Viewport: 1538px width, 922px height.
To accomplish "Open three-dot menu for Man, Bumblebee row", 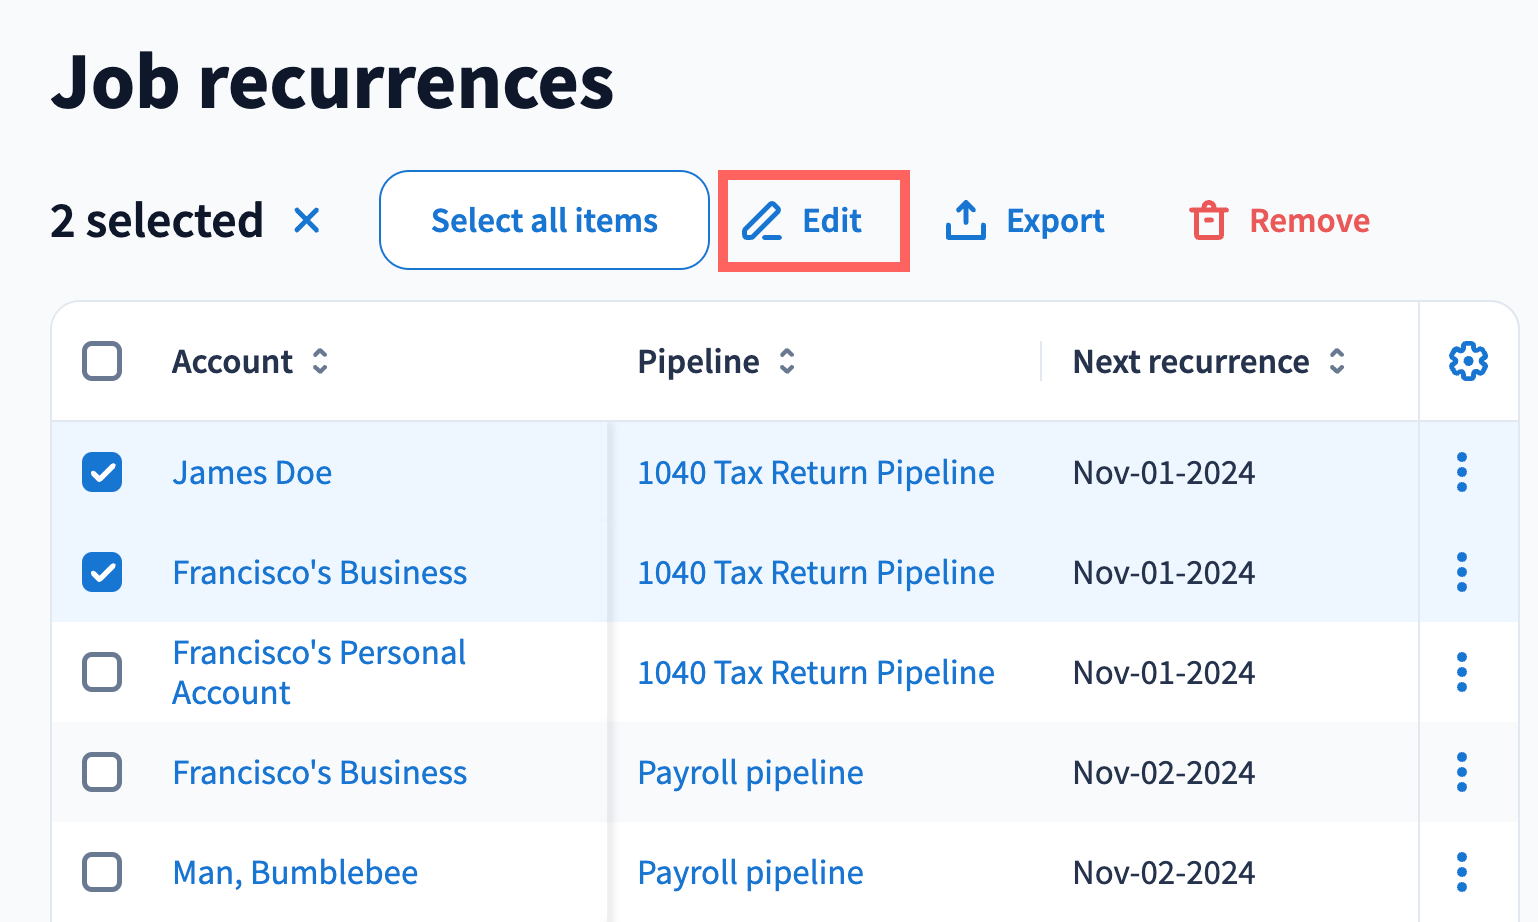I will [x=1462, y=872].
